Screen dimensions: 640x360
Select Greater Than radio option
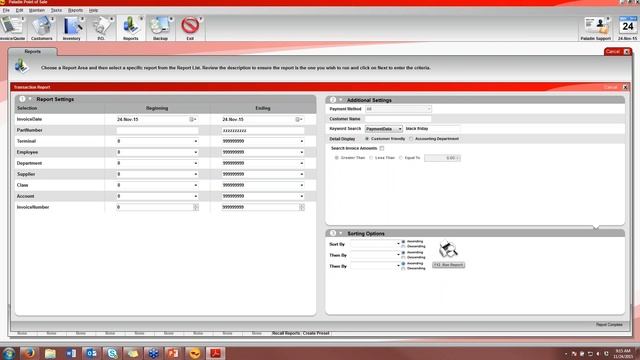[x=337, y=158]
